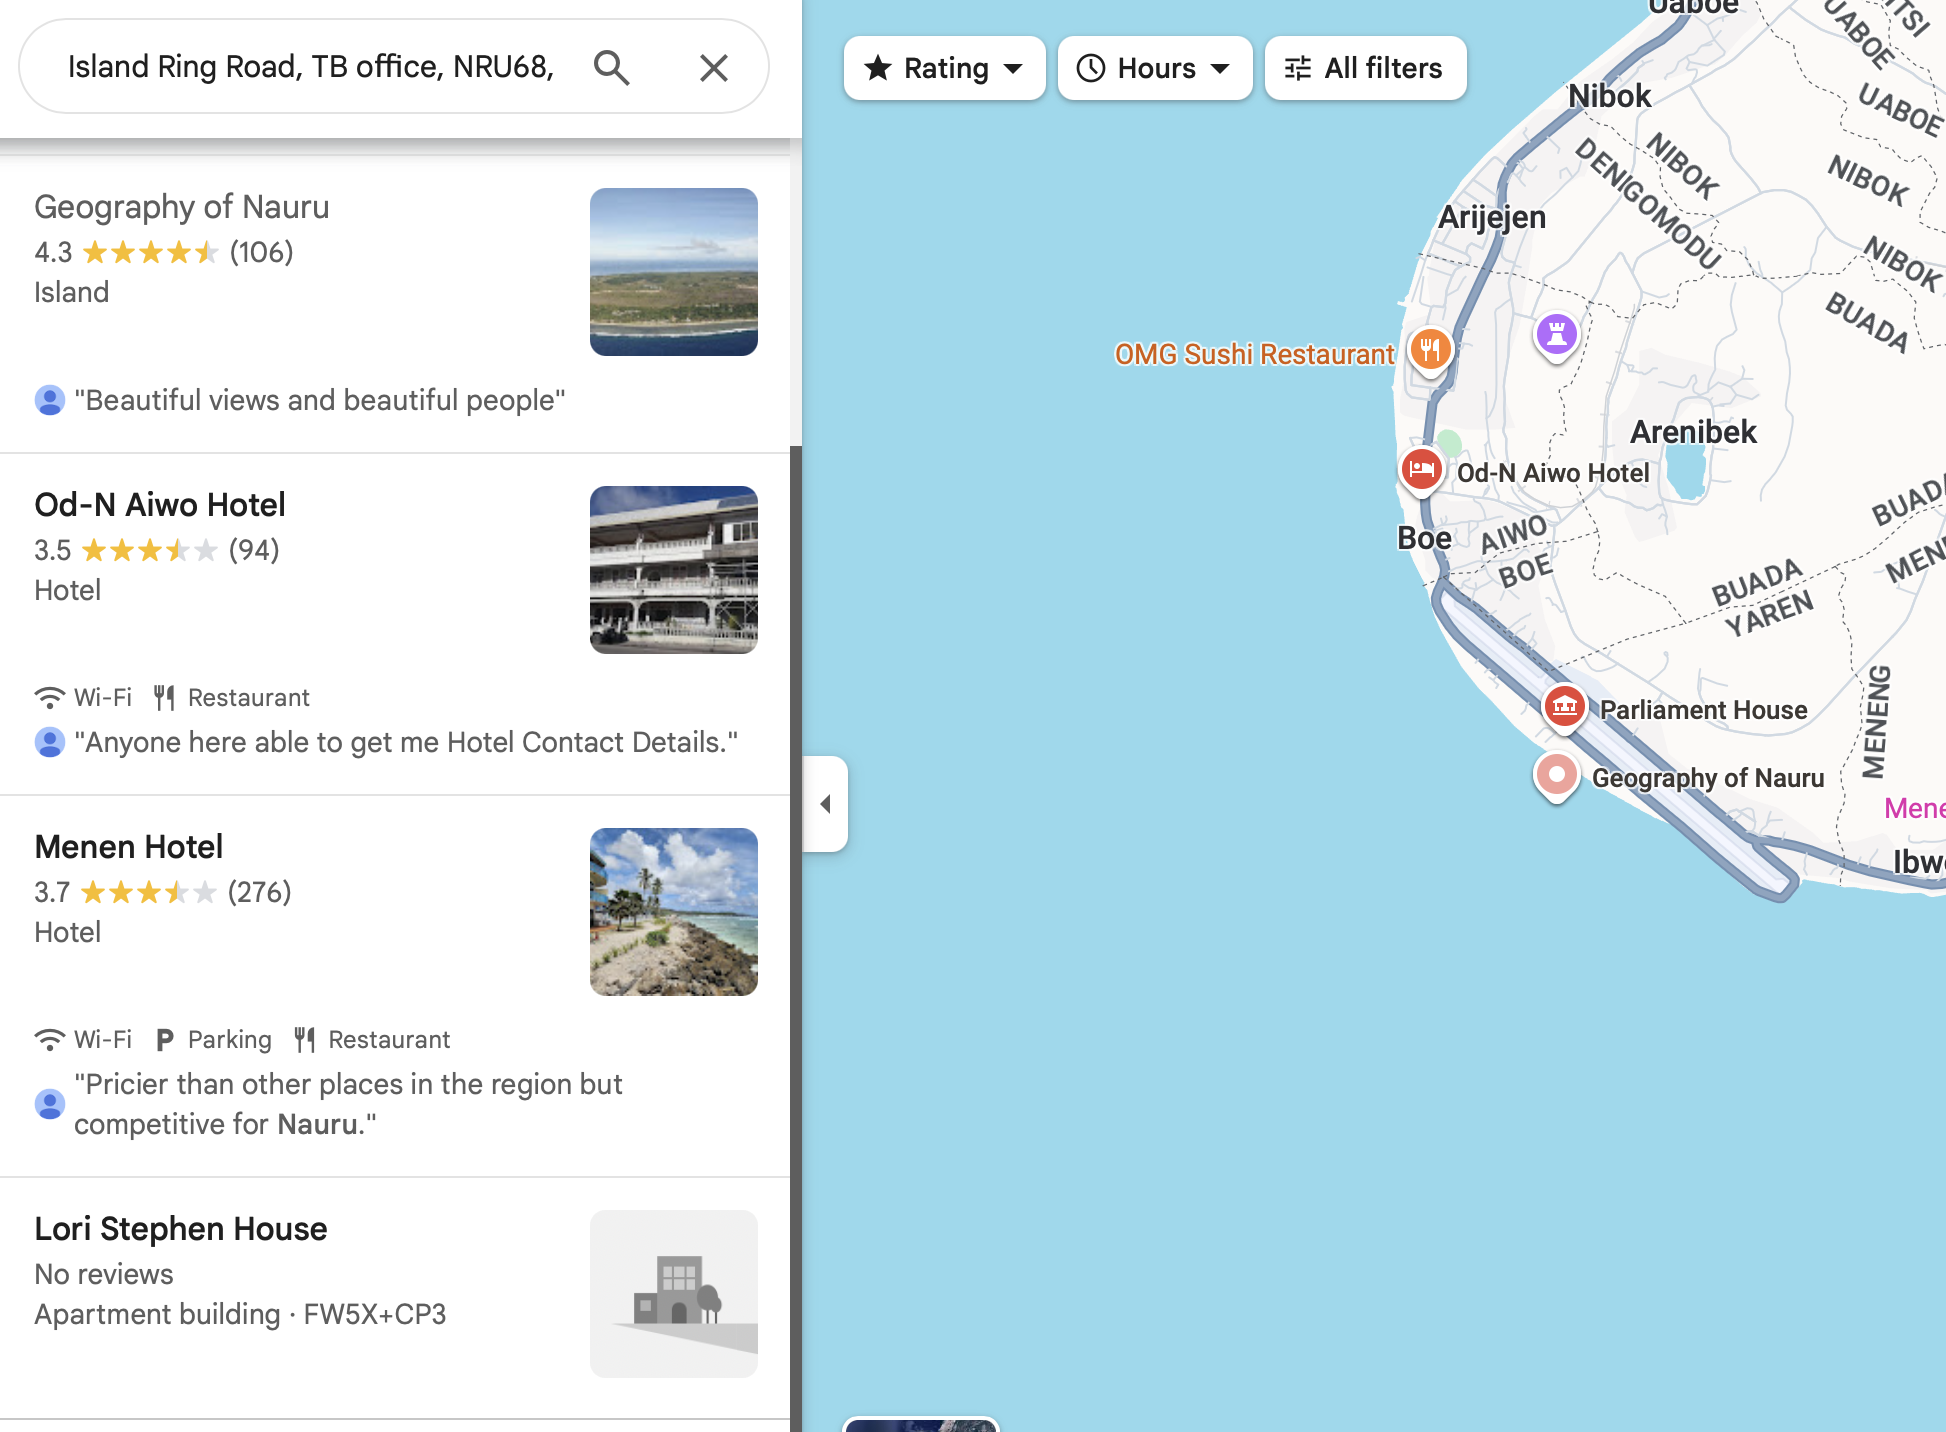Screen dimensions: 1946x1432
Task: Clear the search box with X
Action: pyautogui.click(x=714, y=67)
